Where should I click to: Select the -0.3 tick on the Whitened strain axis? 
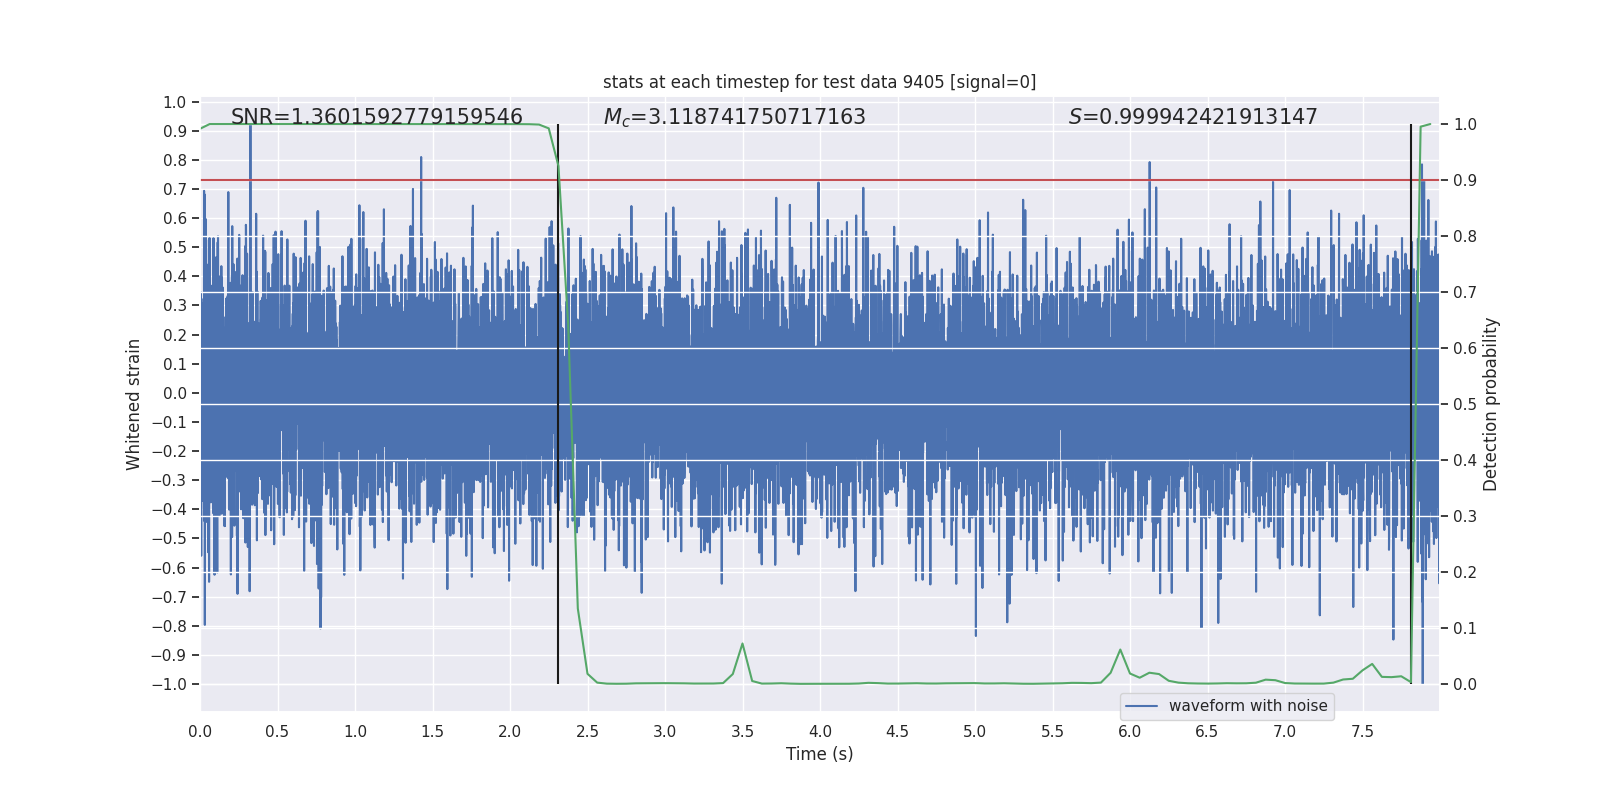(x=169, y=480)
